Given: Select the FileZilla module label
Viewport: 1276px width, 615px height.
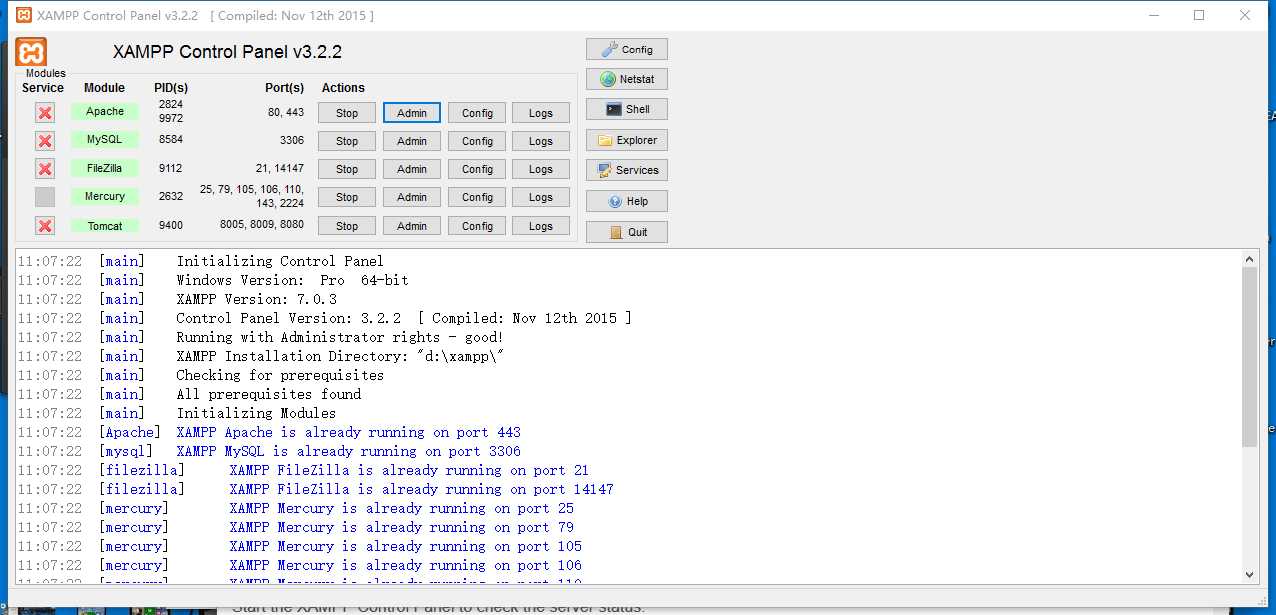Looking at the screenshot, I should pos(105,168).
